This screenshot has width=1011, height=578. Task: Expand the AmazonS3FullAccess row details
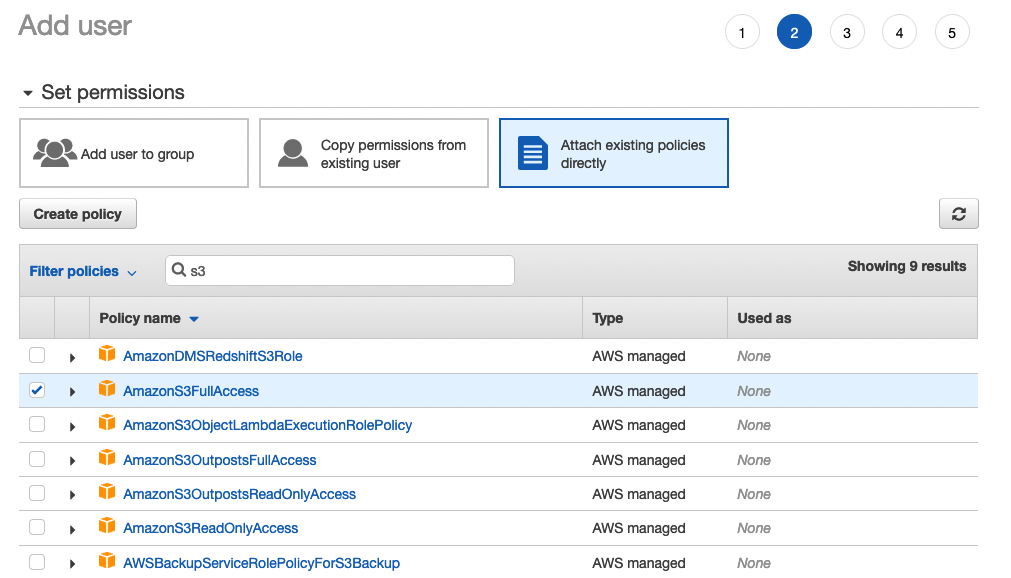pyautogui.click(x=72, y=392)
